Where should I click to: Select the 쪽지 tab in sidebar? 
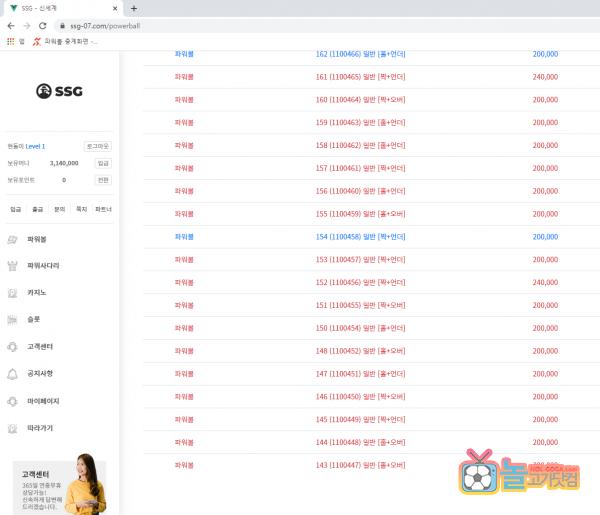pos(81,209)
